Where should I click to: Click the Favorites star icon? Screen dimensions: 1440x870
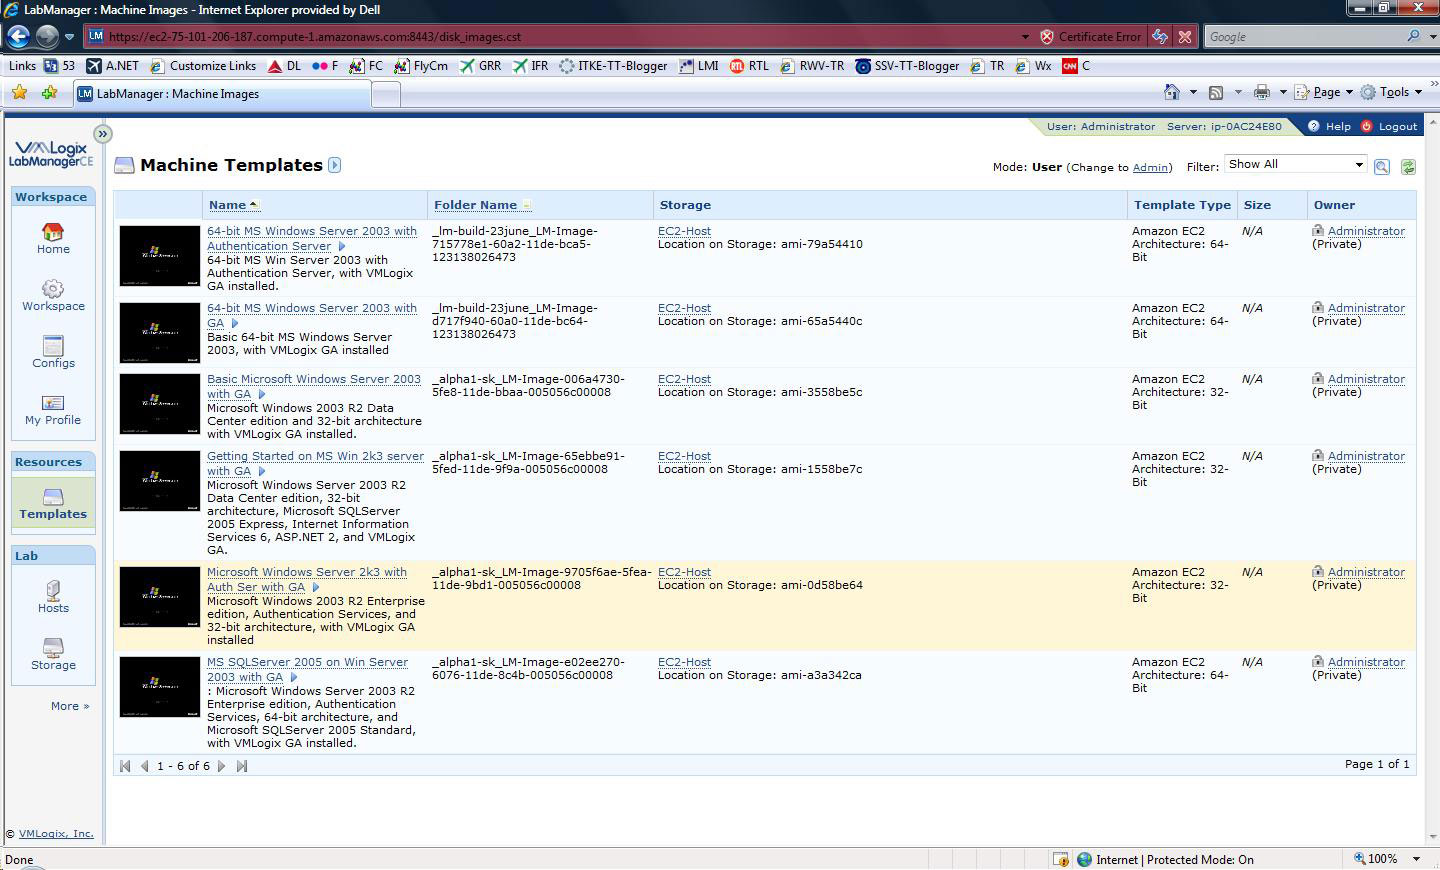(x=19, y=93)
